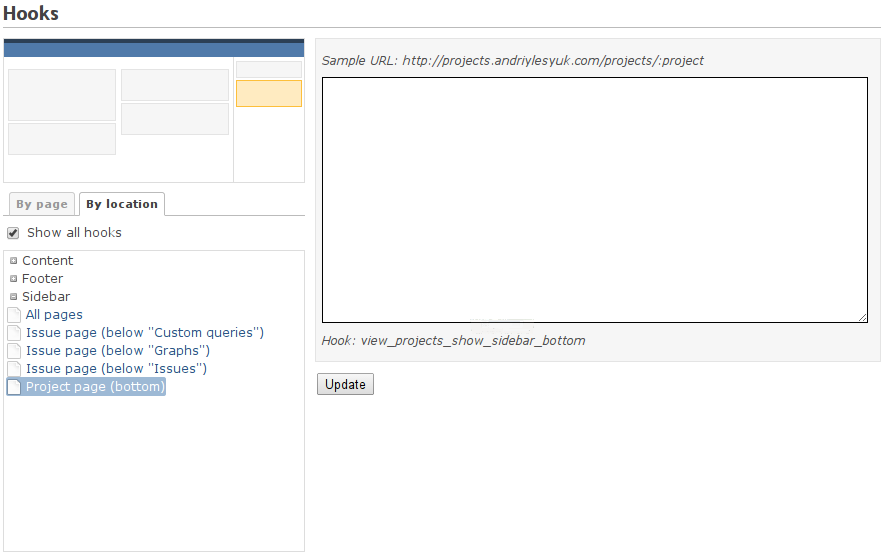This screenshot has height=556, width=885.
Task: Click the Footer label in the tree
Action: (42, 279)
